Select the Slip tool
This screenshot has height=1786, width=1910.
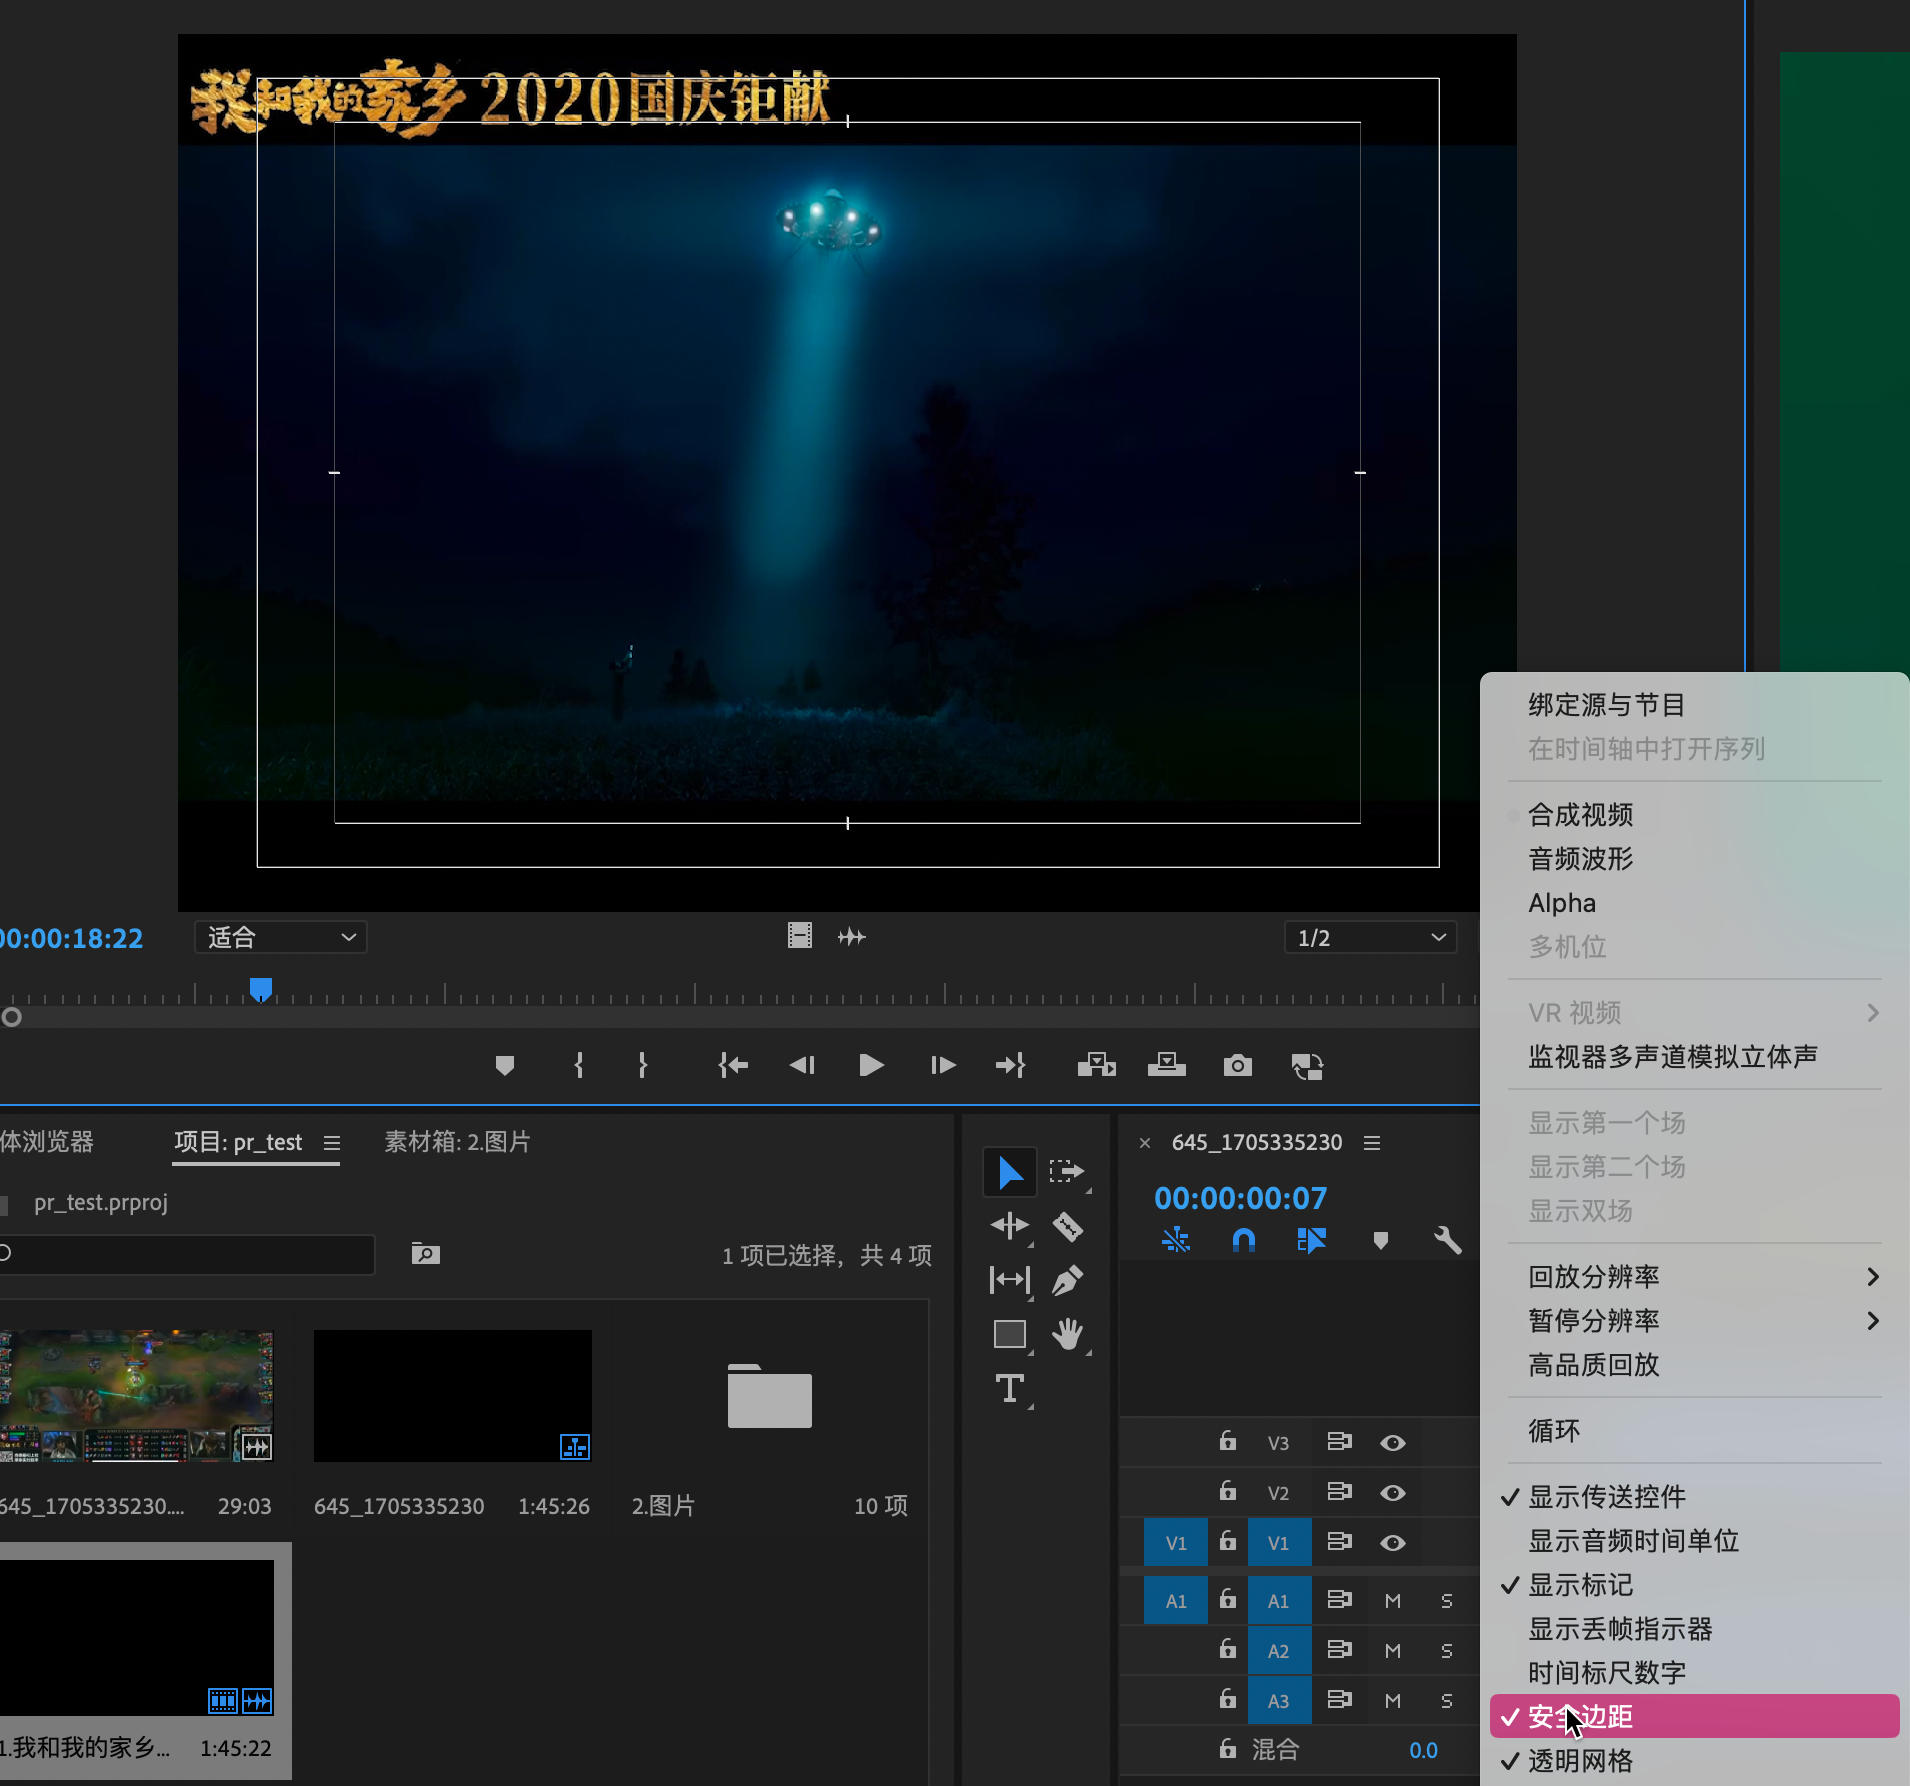click(x=1010, y=1280)
